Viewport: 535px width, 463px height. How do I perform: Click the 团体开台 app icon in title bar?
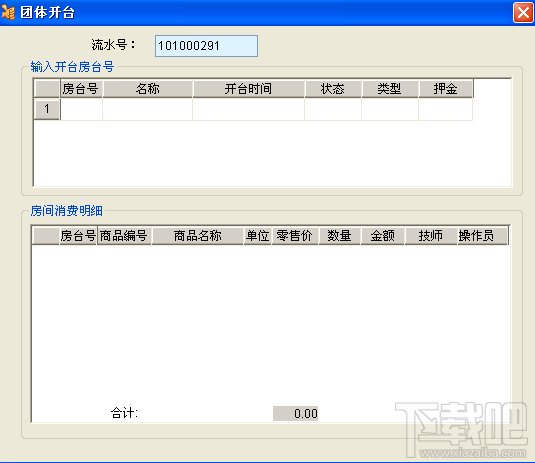point(8,12)
